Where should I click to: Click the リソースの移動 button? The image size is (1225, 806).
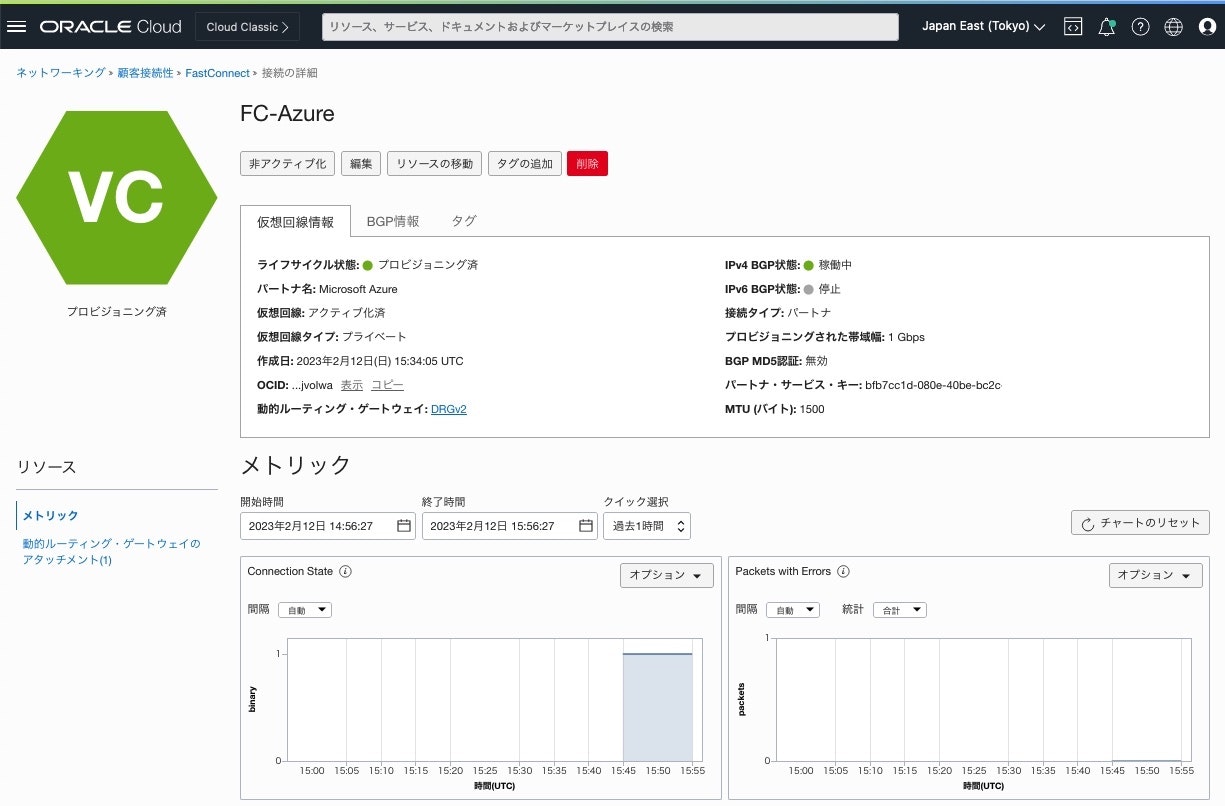pyautogui.click(x=435, y=164)
